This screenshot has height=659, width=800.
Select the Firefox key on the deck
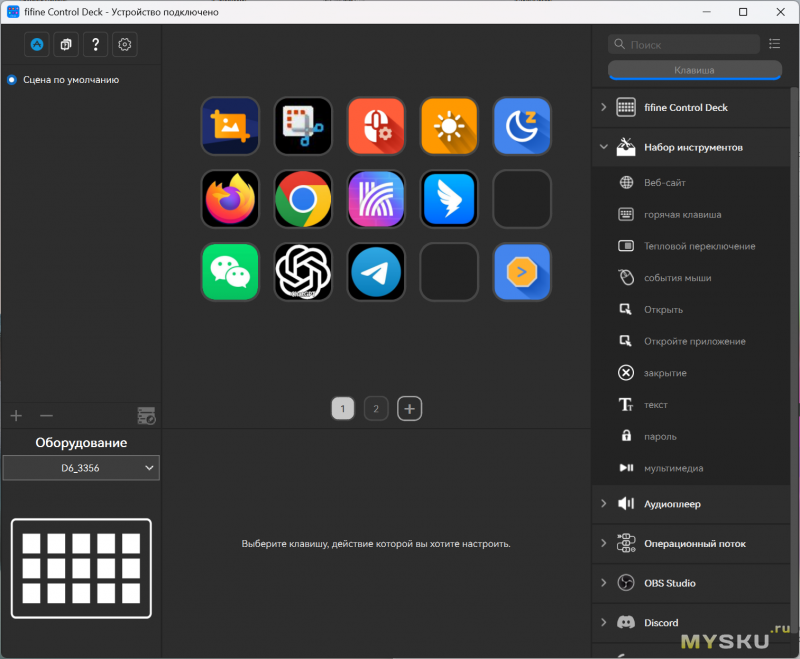tap(230, 199)
